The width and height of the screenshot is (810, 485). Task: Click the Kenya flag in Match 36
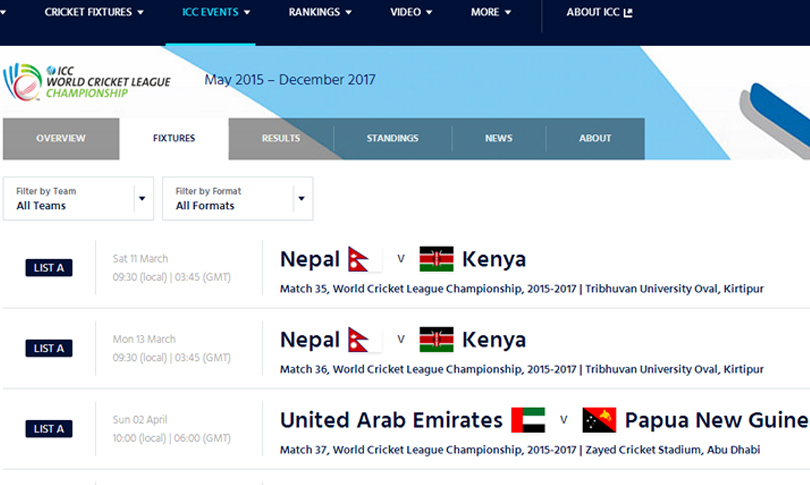pos(437,339)
